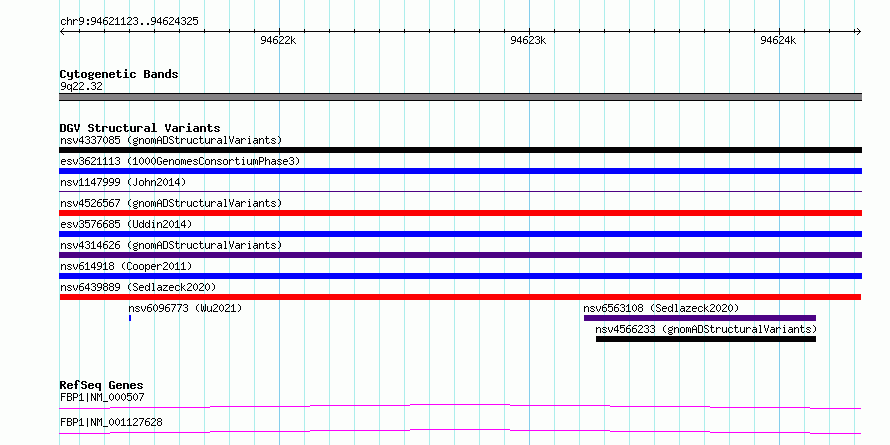Select the blue esv3576685 variant bar
Screen dimensions: 890x445
click(460, 234)
